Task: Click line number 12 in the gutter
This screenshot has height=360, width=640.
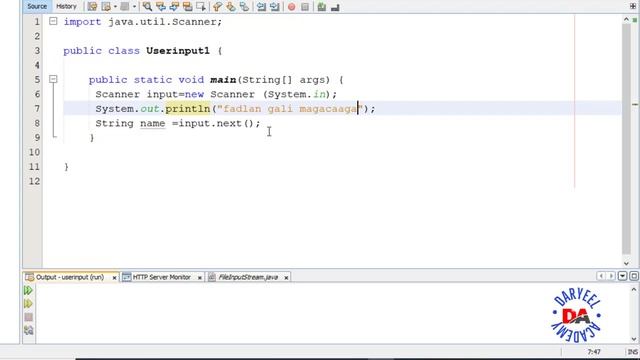Action: pyautogui.click(x=34, y=181)
